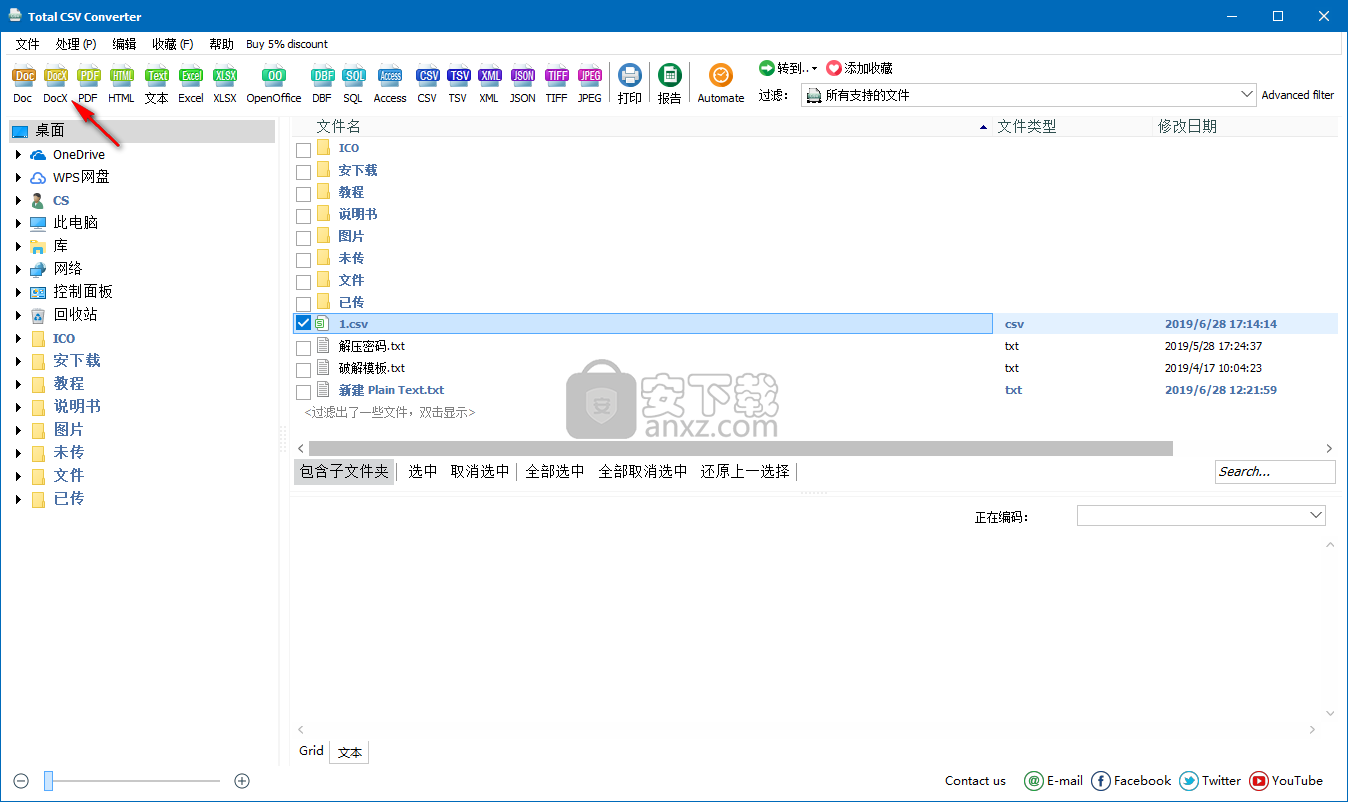This screenshot has width=1348, height=802.
Task: Open the Advanced filter link
Action: tap(1297, 95)
